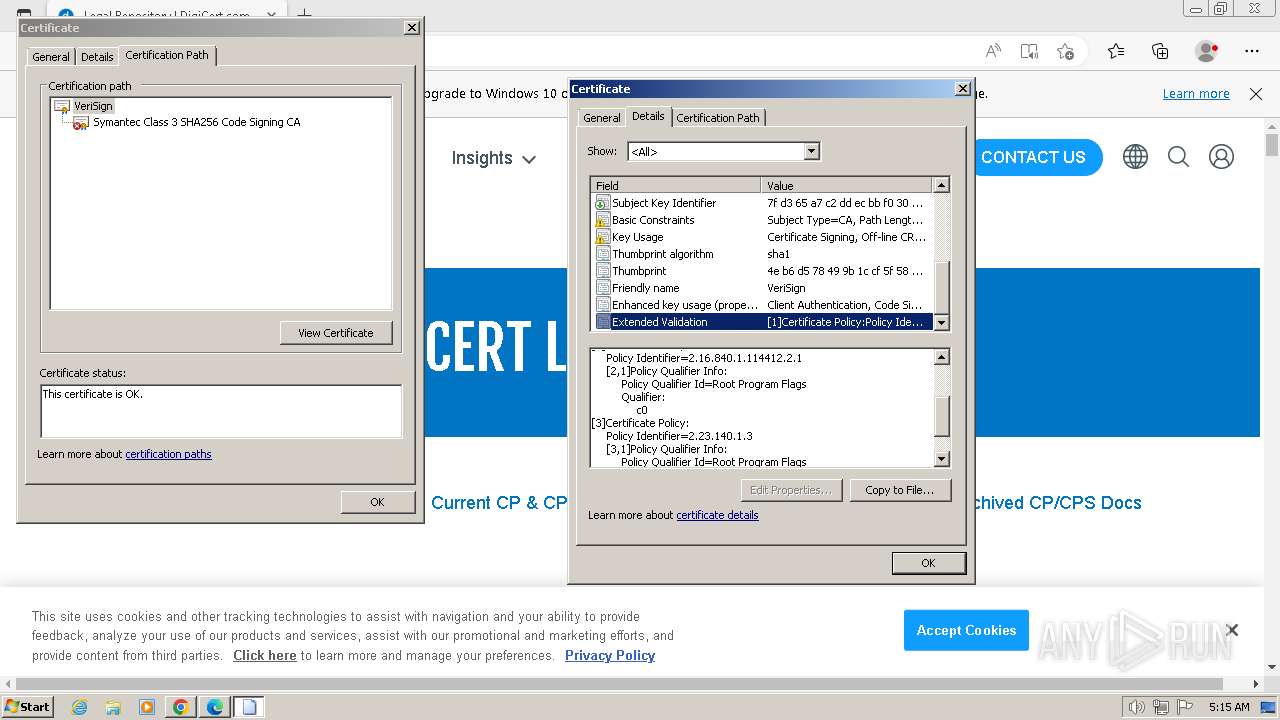Click the Value column header
The width and height of the screenshot is (1280, 720).
847,185
